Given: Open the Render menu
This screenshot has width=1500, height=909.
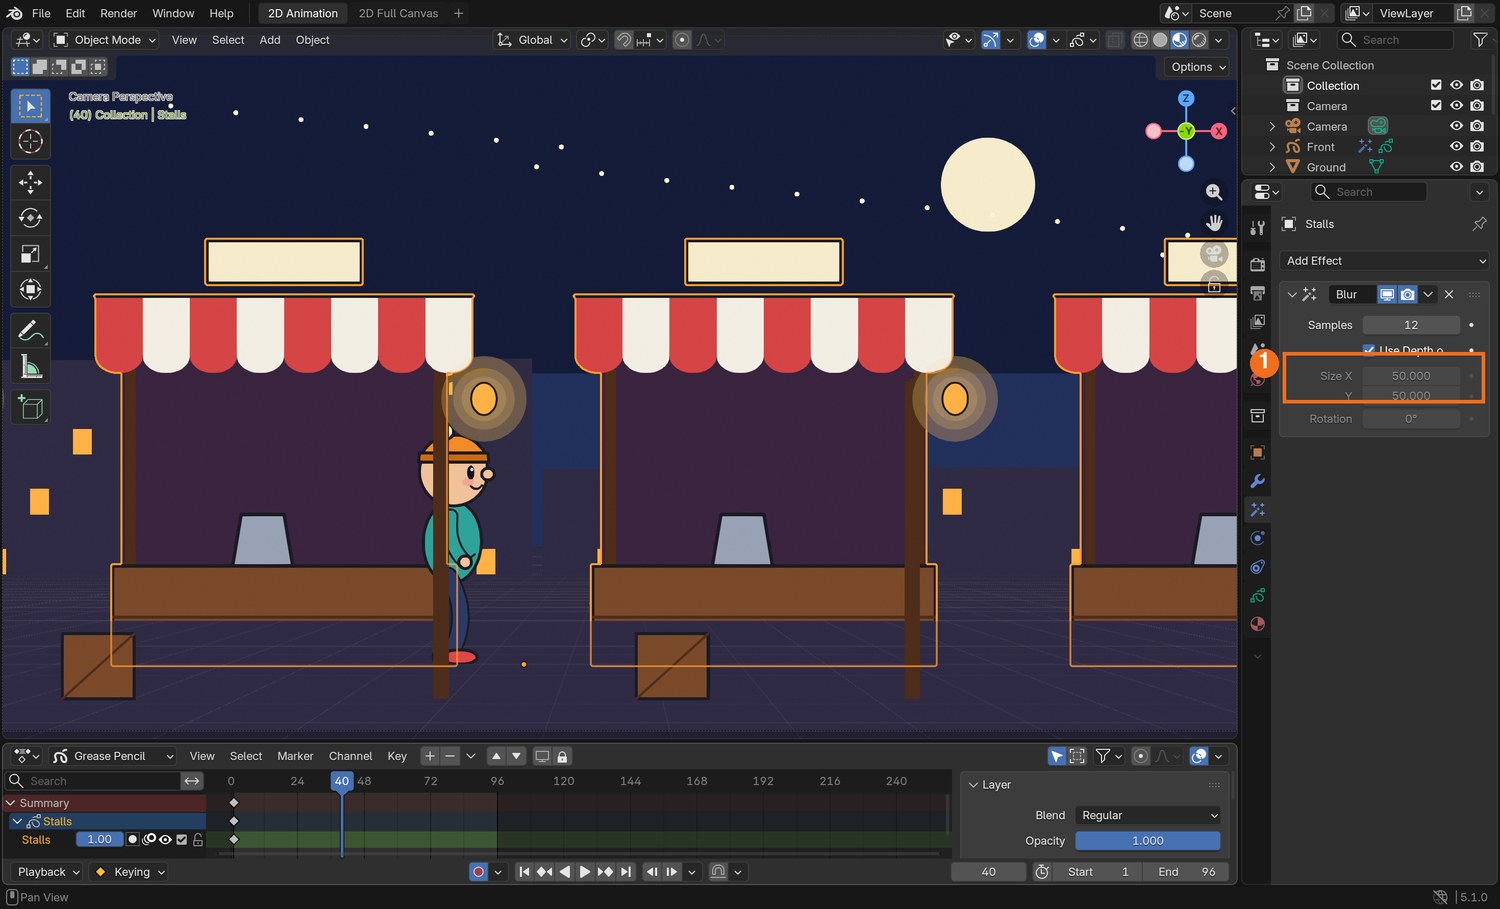Looking at the screenshot, I should (119, 13).
